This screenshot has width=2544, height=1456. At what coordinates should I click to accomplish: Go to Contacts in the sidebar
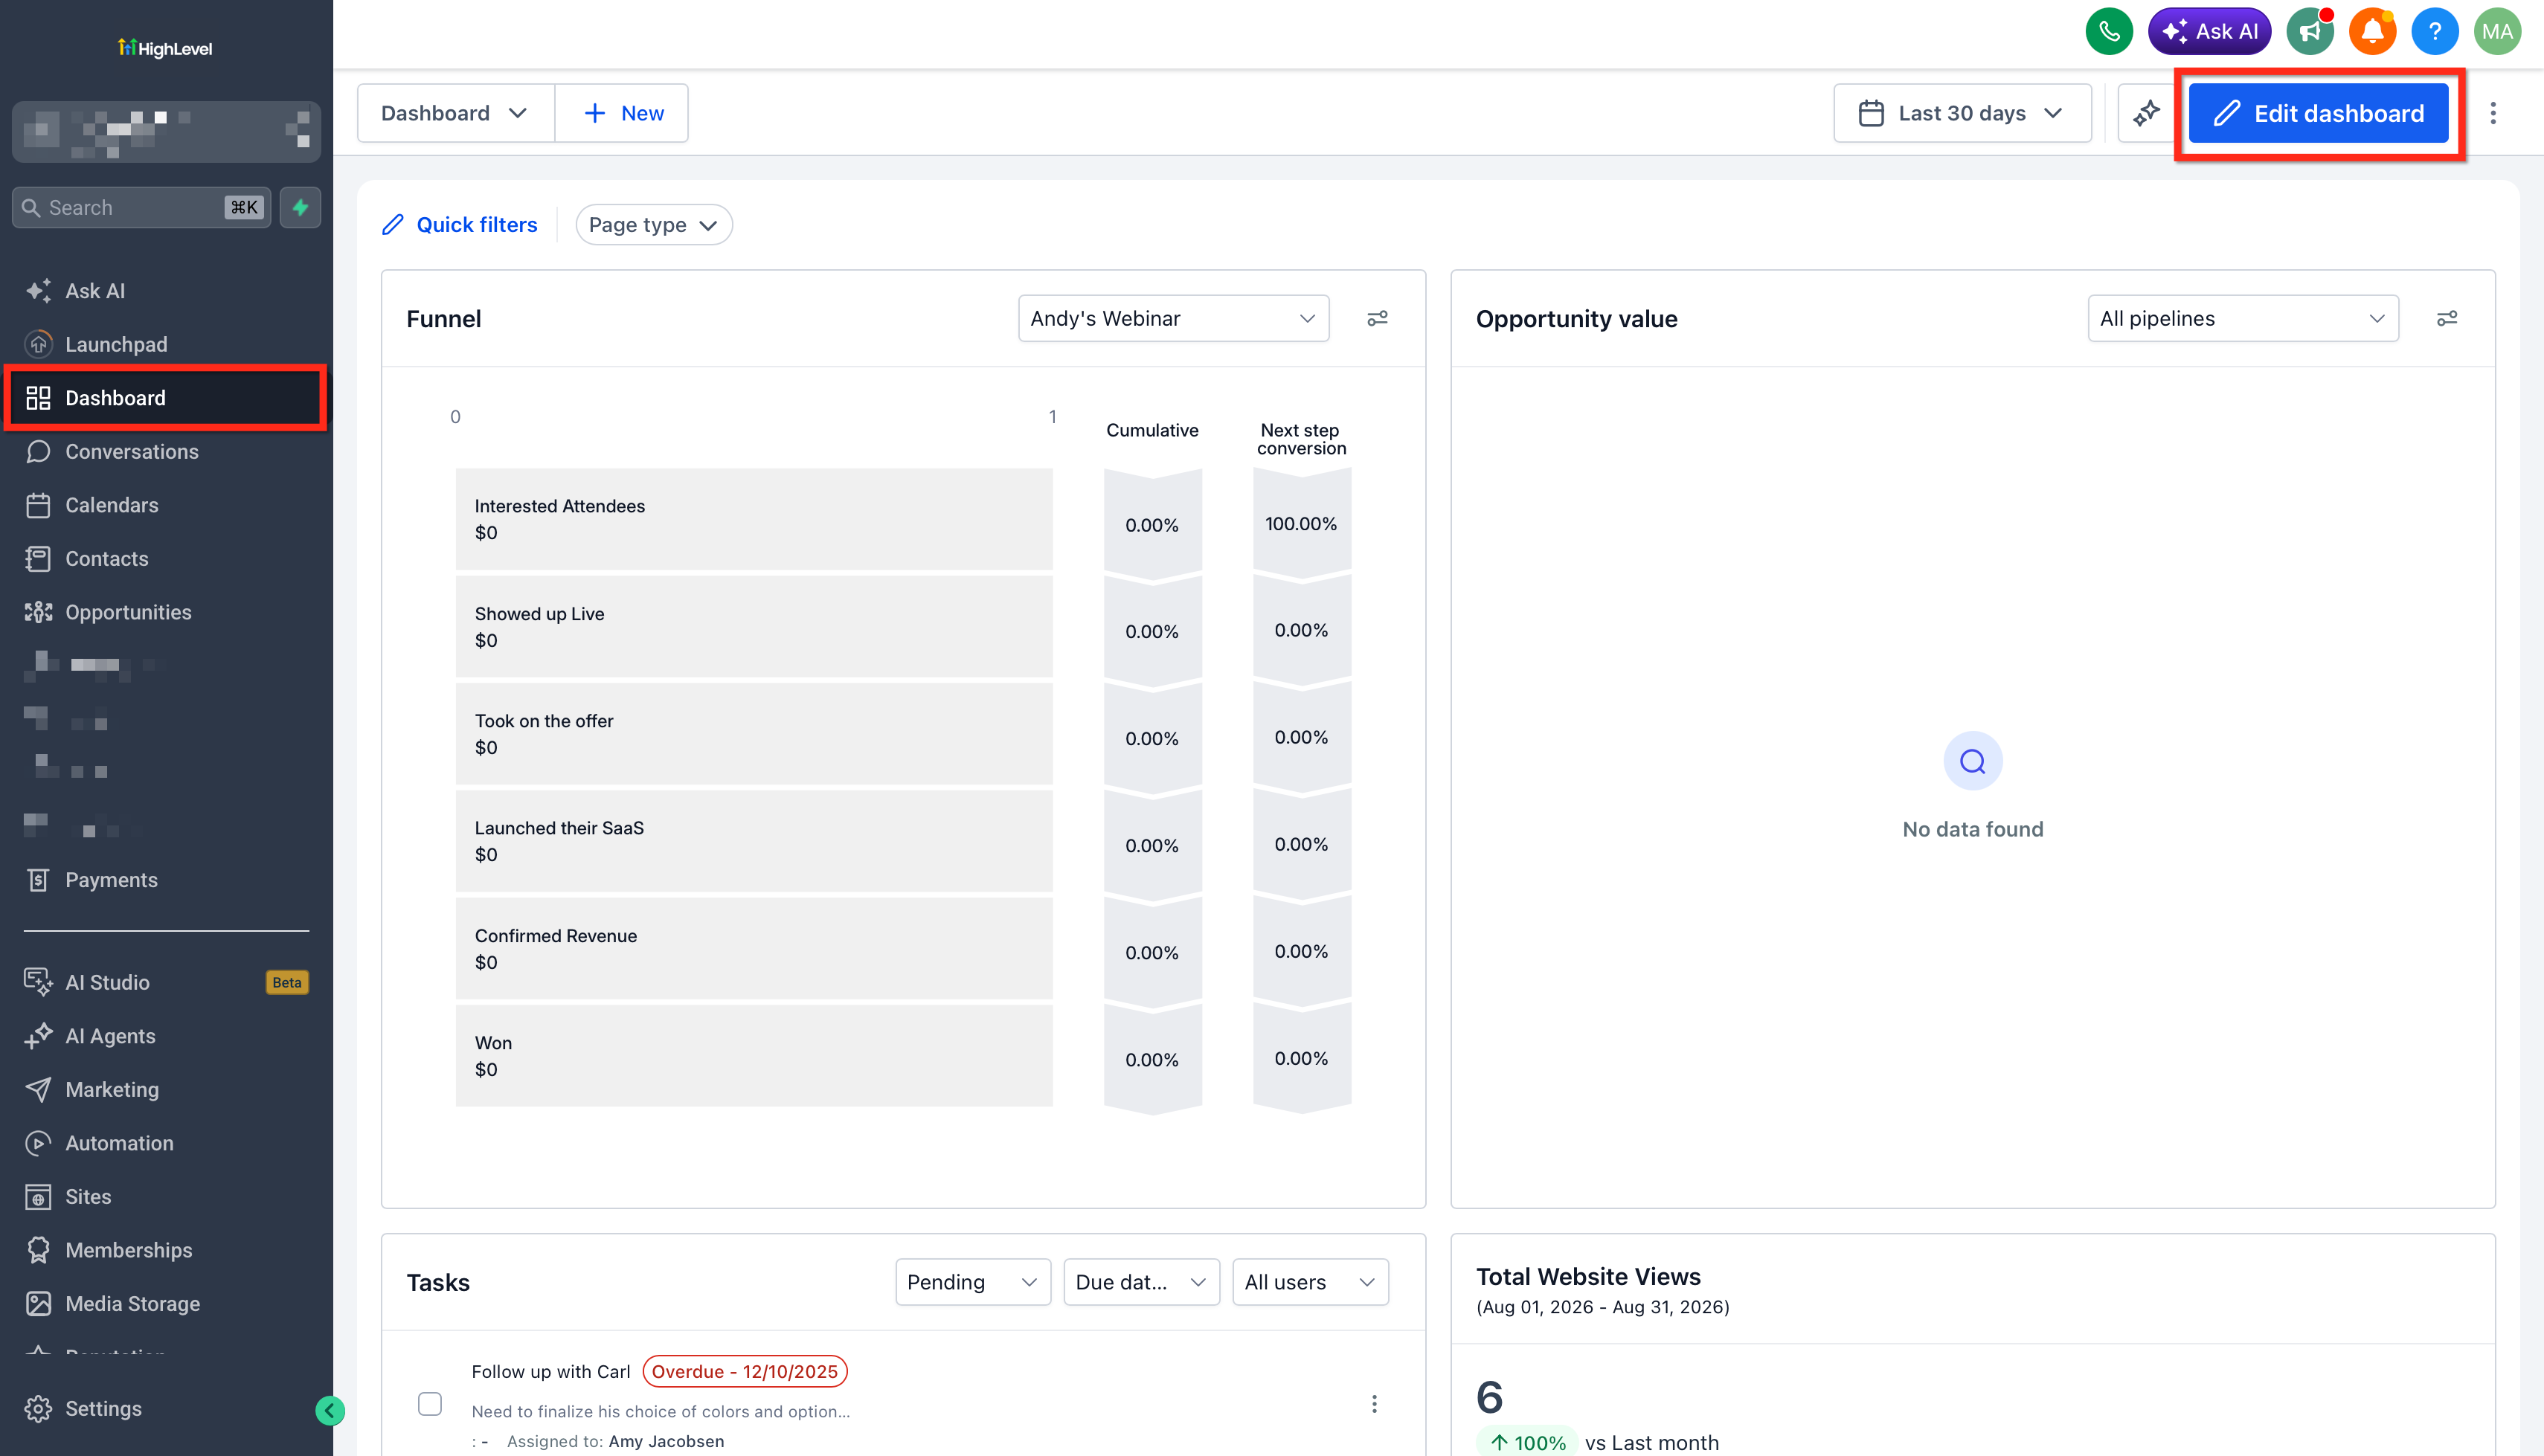click(166, 558)
